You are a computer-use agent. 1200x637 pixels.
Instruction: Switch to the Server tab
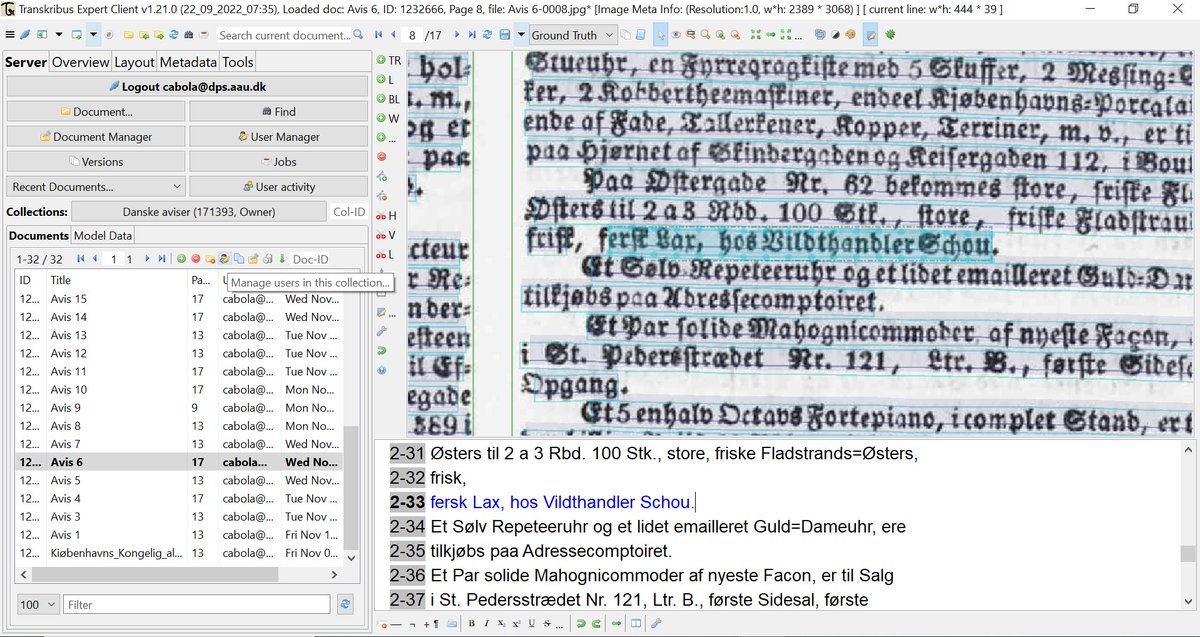pyautogui.click(x=26, y=62)
